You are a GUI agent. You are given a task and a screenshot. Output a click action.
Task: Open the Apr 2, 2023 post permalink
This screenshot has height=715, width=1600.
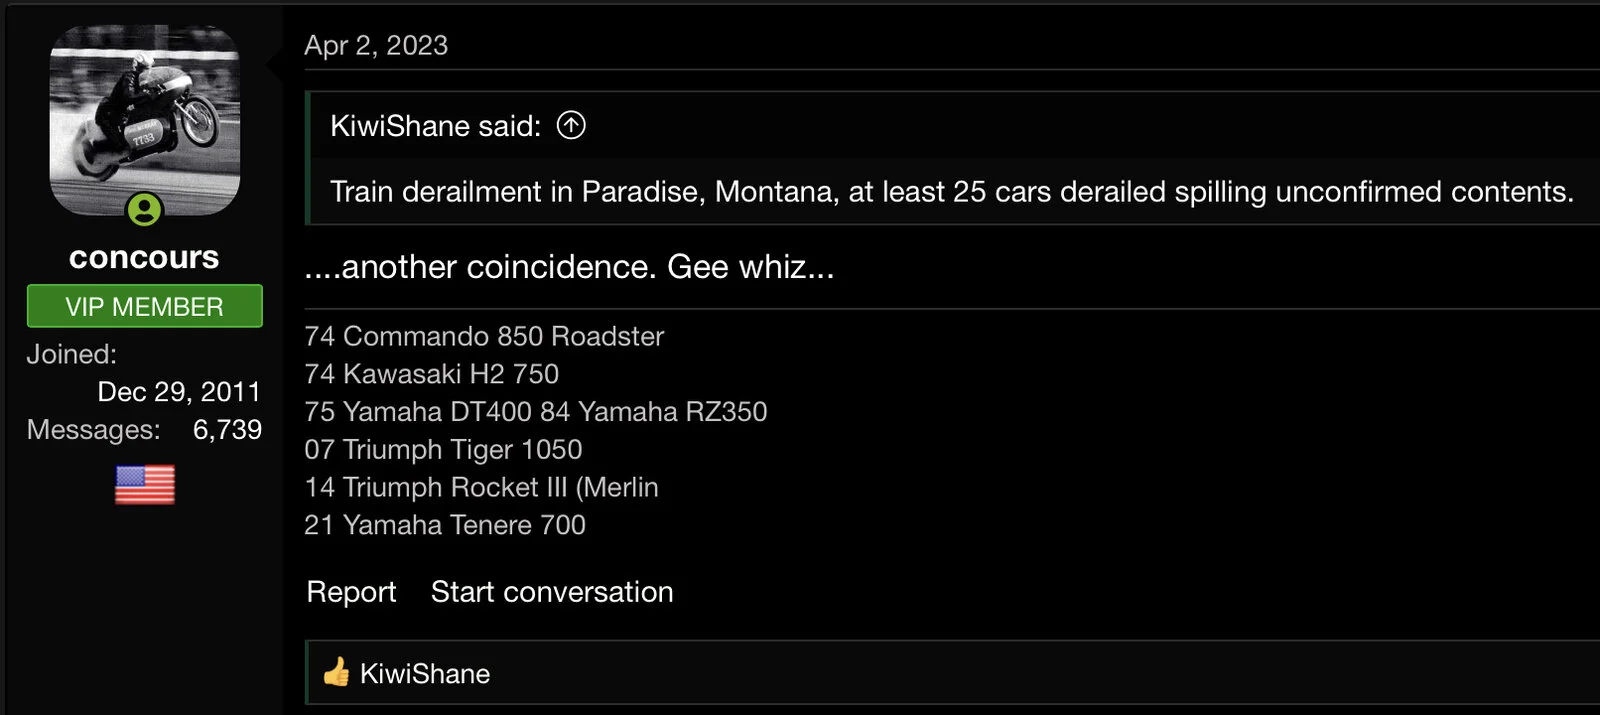pos(376,45)
